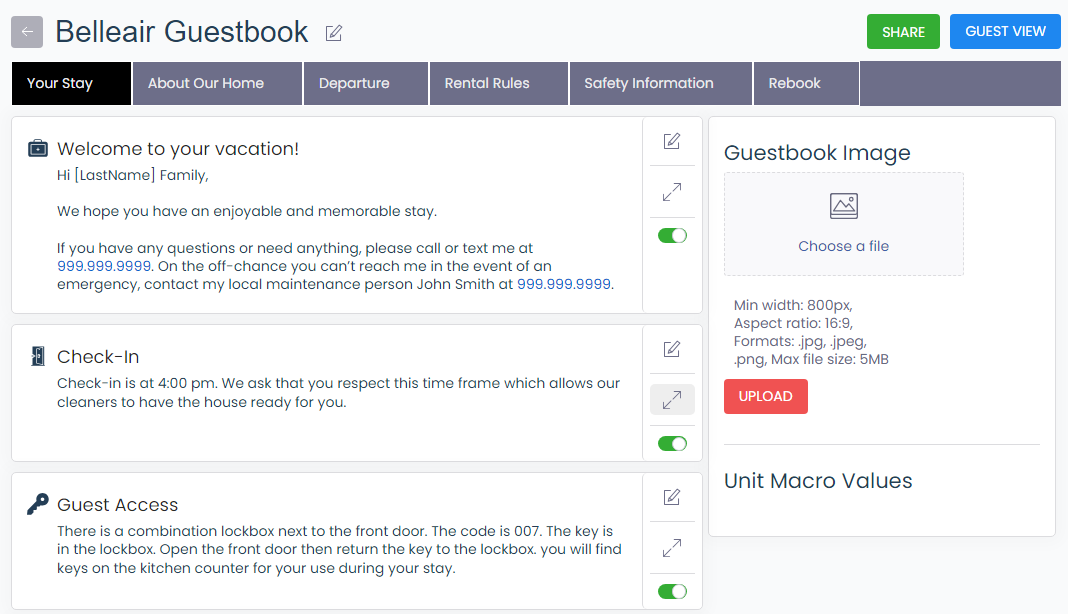Click the key icon beside Guest Access
Screen dimensions: 1068x614
coord(38,504)
